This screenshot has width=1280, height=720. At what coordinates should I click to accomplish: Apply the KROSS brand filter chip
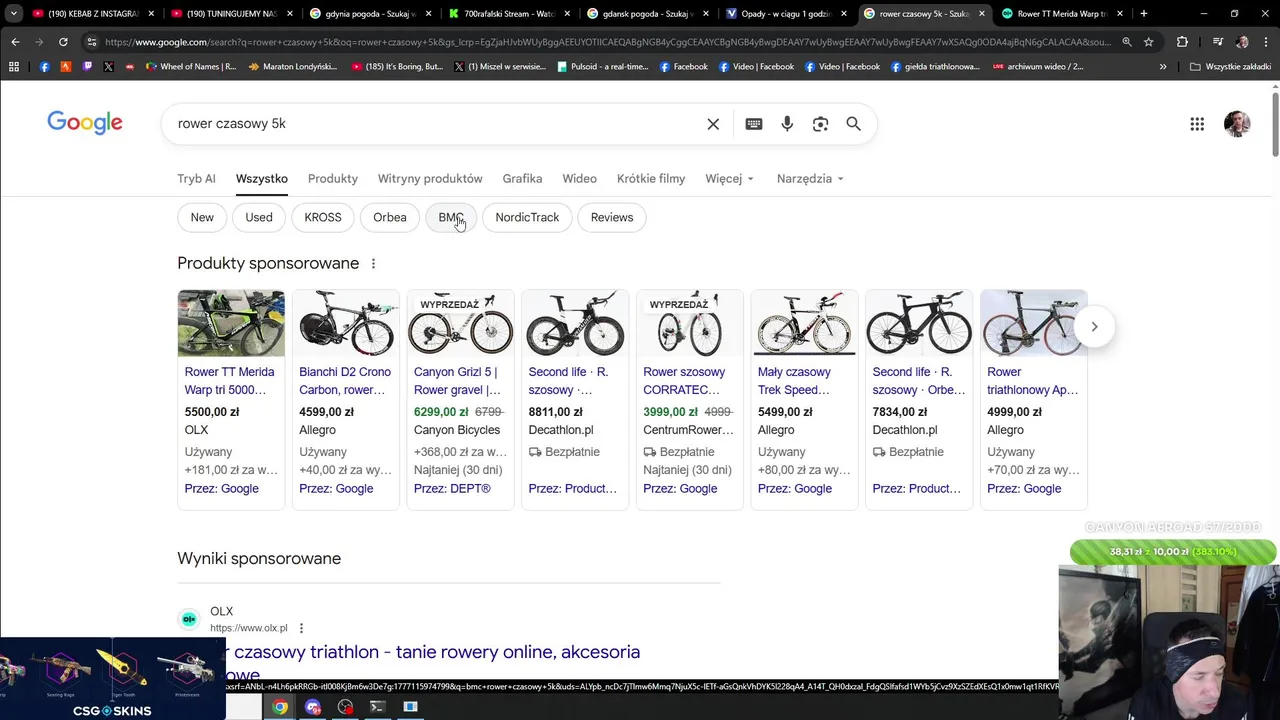tap(323, 218)
